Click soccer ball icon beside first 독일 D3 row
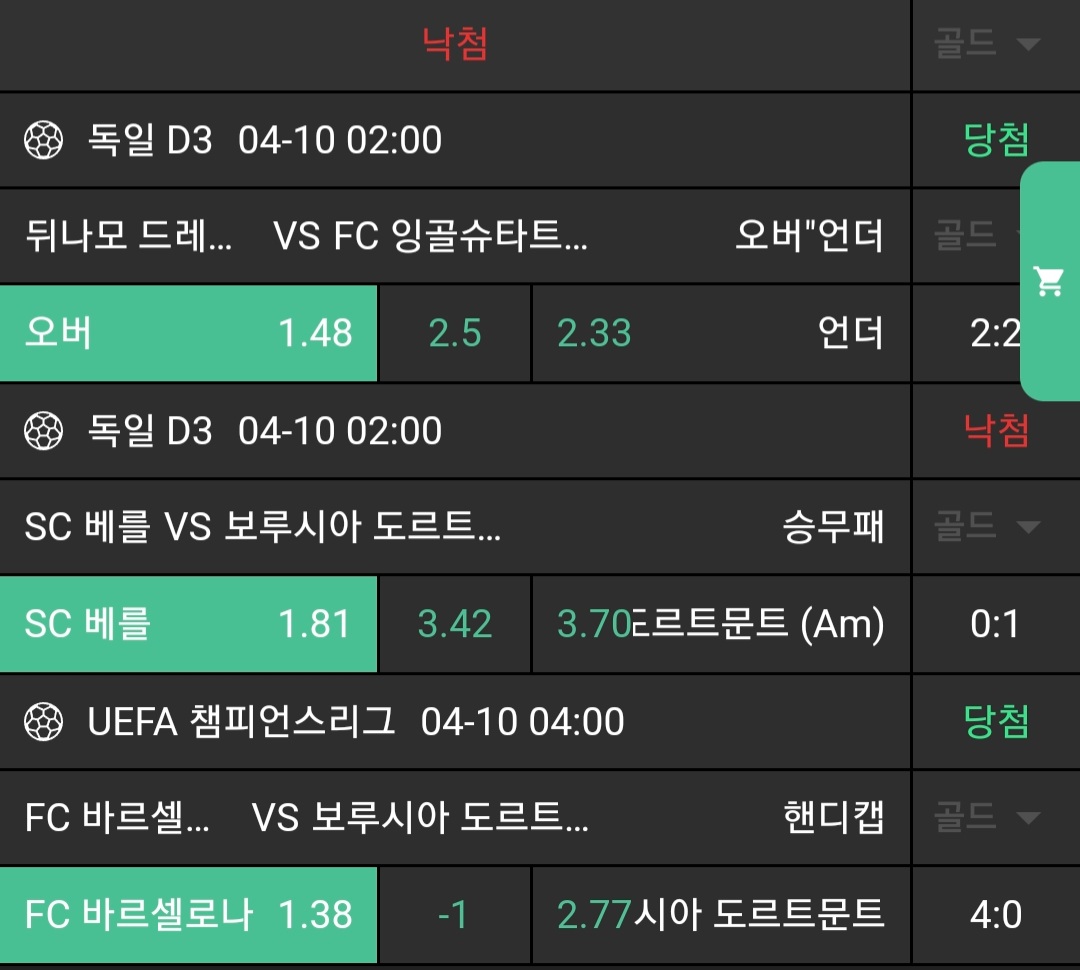 pos(43,140)
